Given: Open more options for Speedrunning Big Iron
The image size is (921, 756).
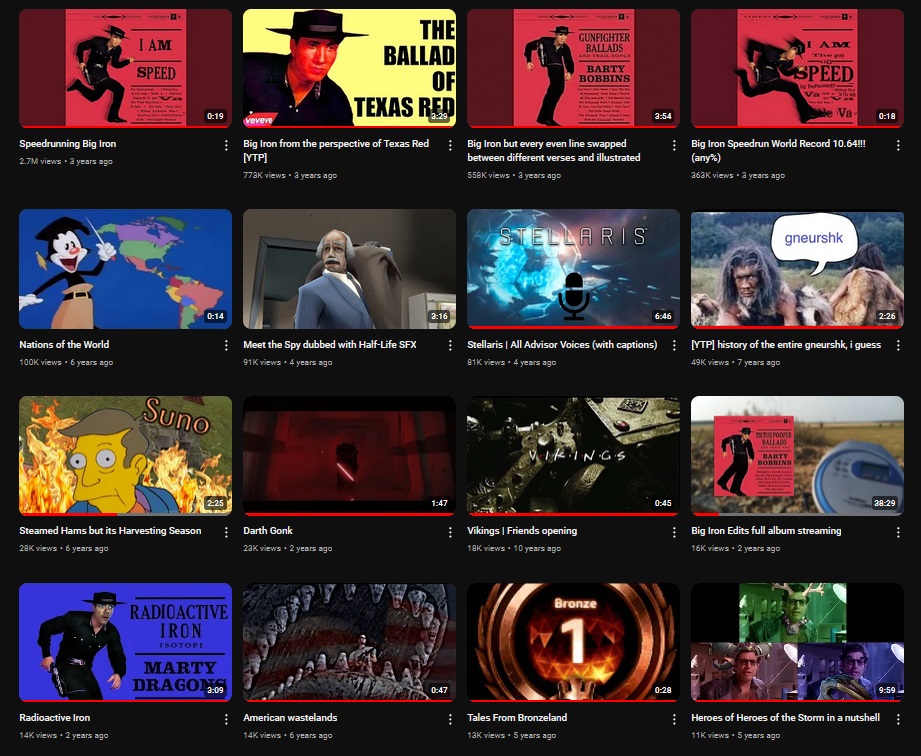Looking at the screenshot, I should pos(226,145).
